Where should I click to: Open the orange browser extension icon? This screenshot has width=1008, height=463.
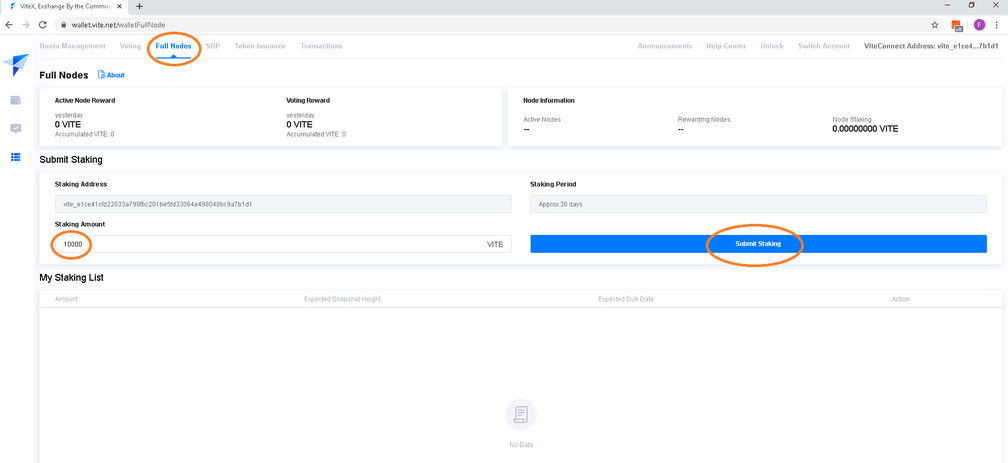tap(957, 25)
